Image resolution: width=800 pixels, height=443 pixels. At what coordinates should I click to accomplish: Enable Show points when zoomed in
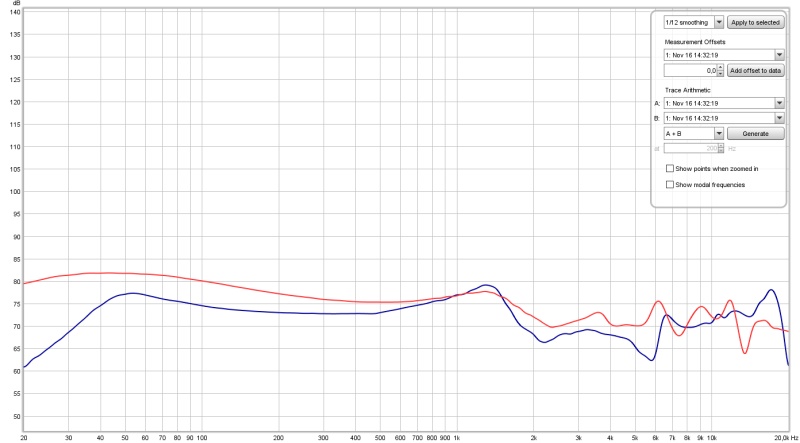[670, 169]
